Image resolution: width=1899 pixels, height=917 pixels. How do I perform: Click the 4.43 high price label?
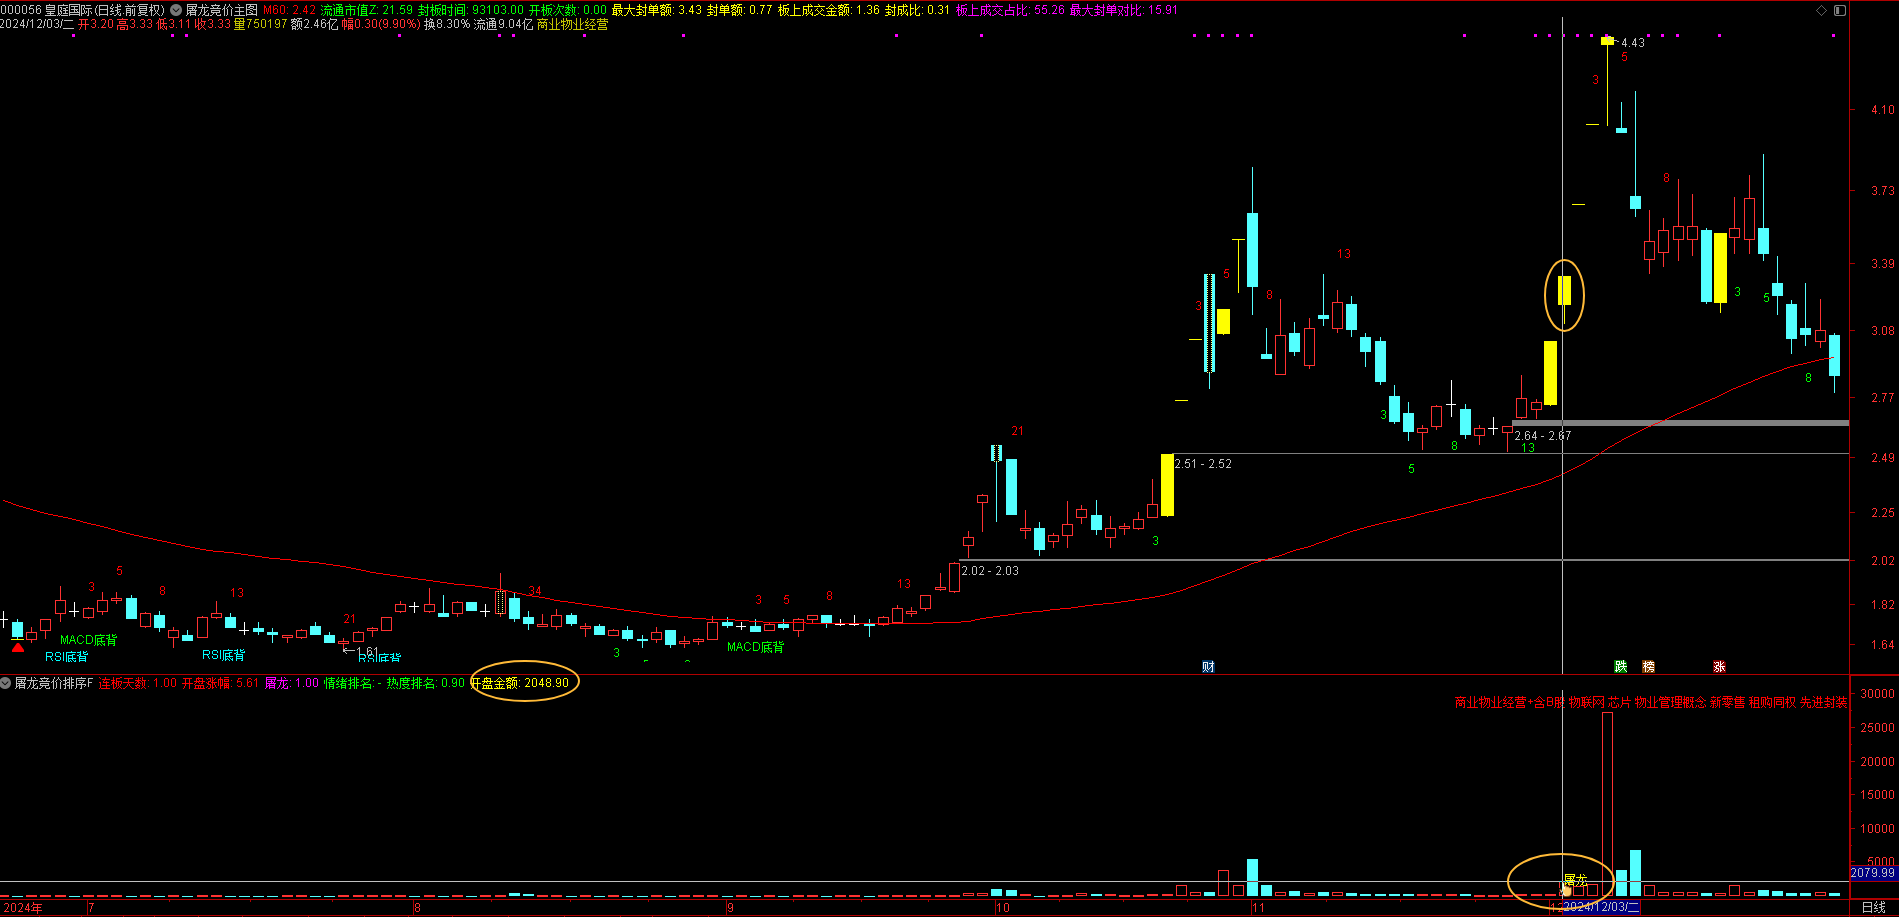tap(1633, 43)
